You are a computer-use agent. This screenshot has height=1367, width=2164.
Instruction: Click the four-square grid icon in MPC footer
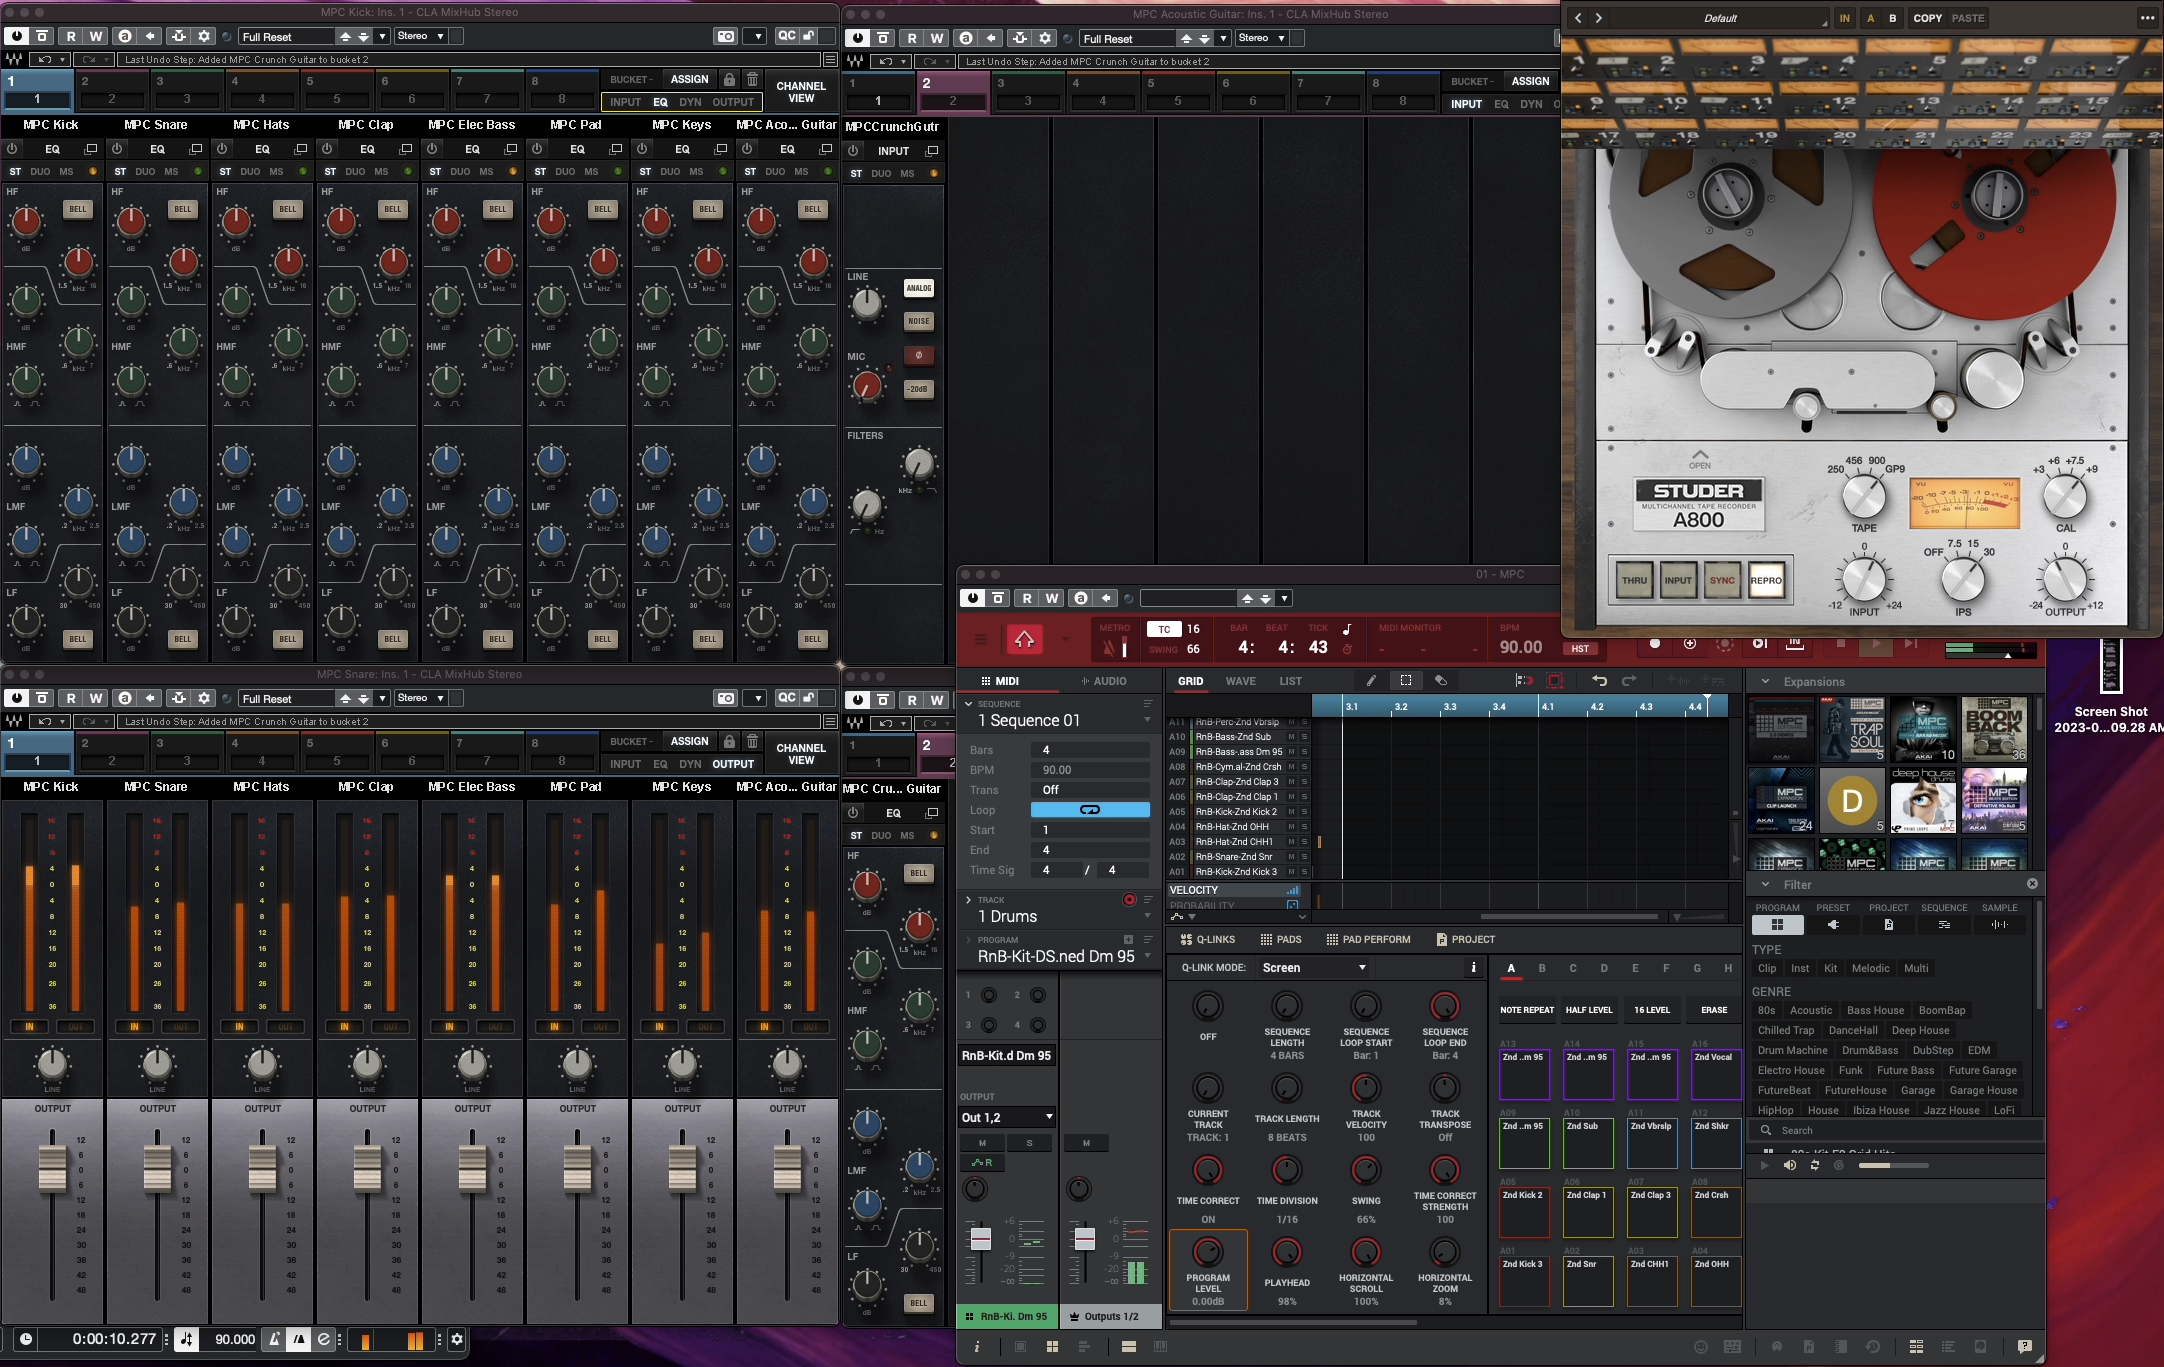tap(1052, 1347)
